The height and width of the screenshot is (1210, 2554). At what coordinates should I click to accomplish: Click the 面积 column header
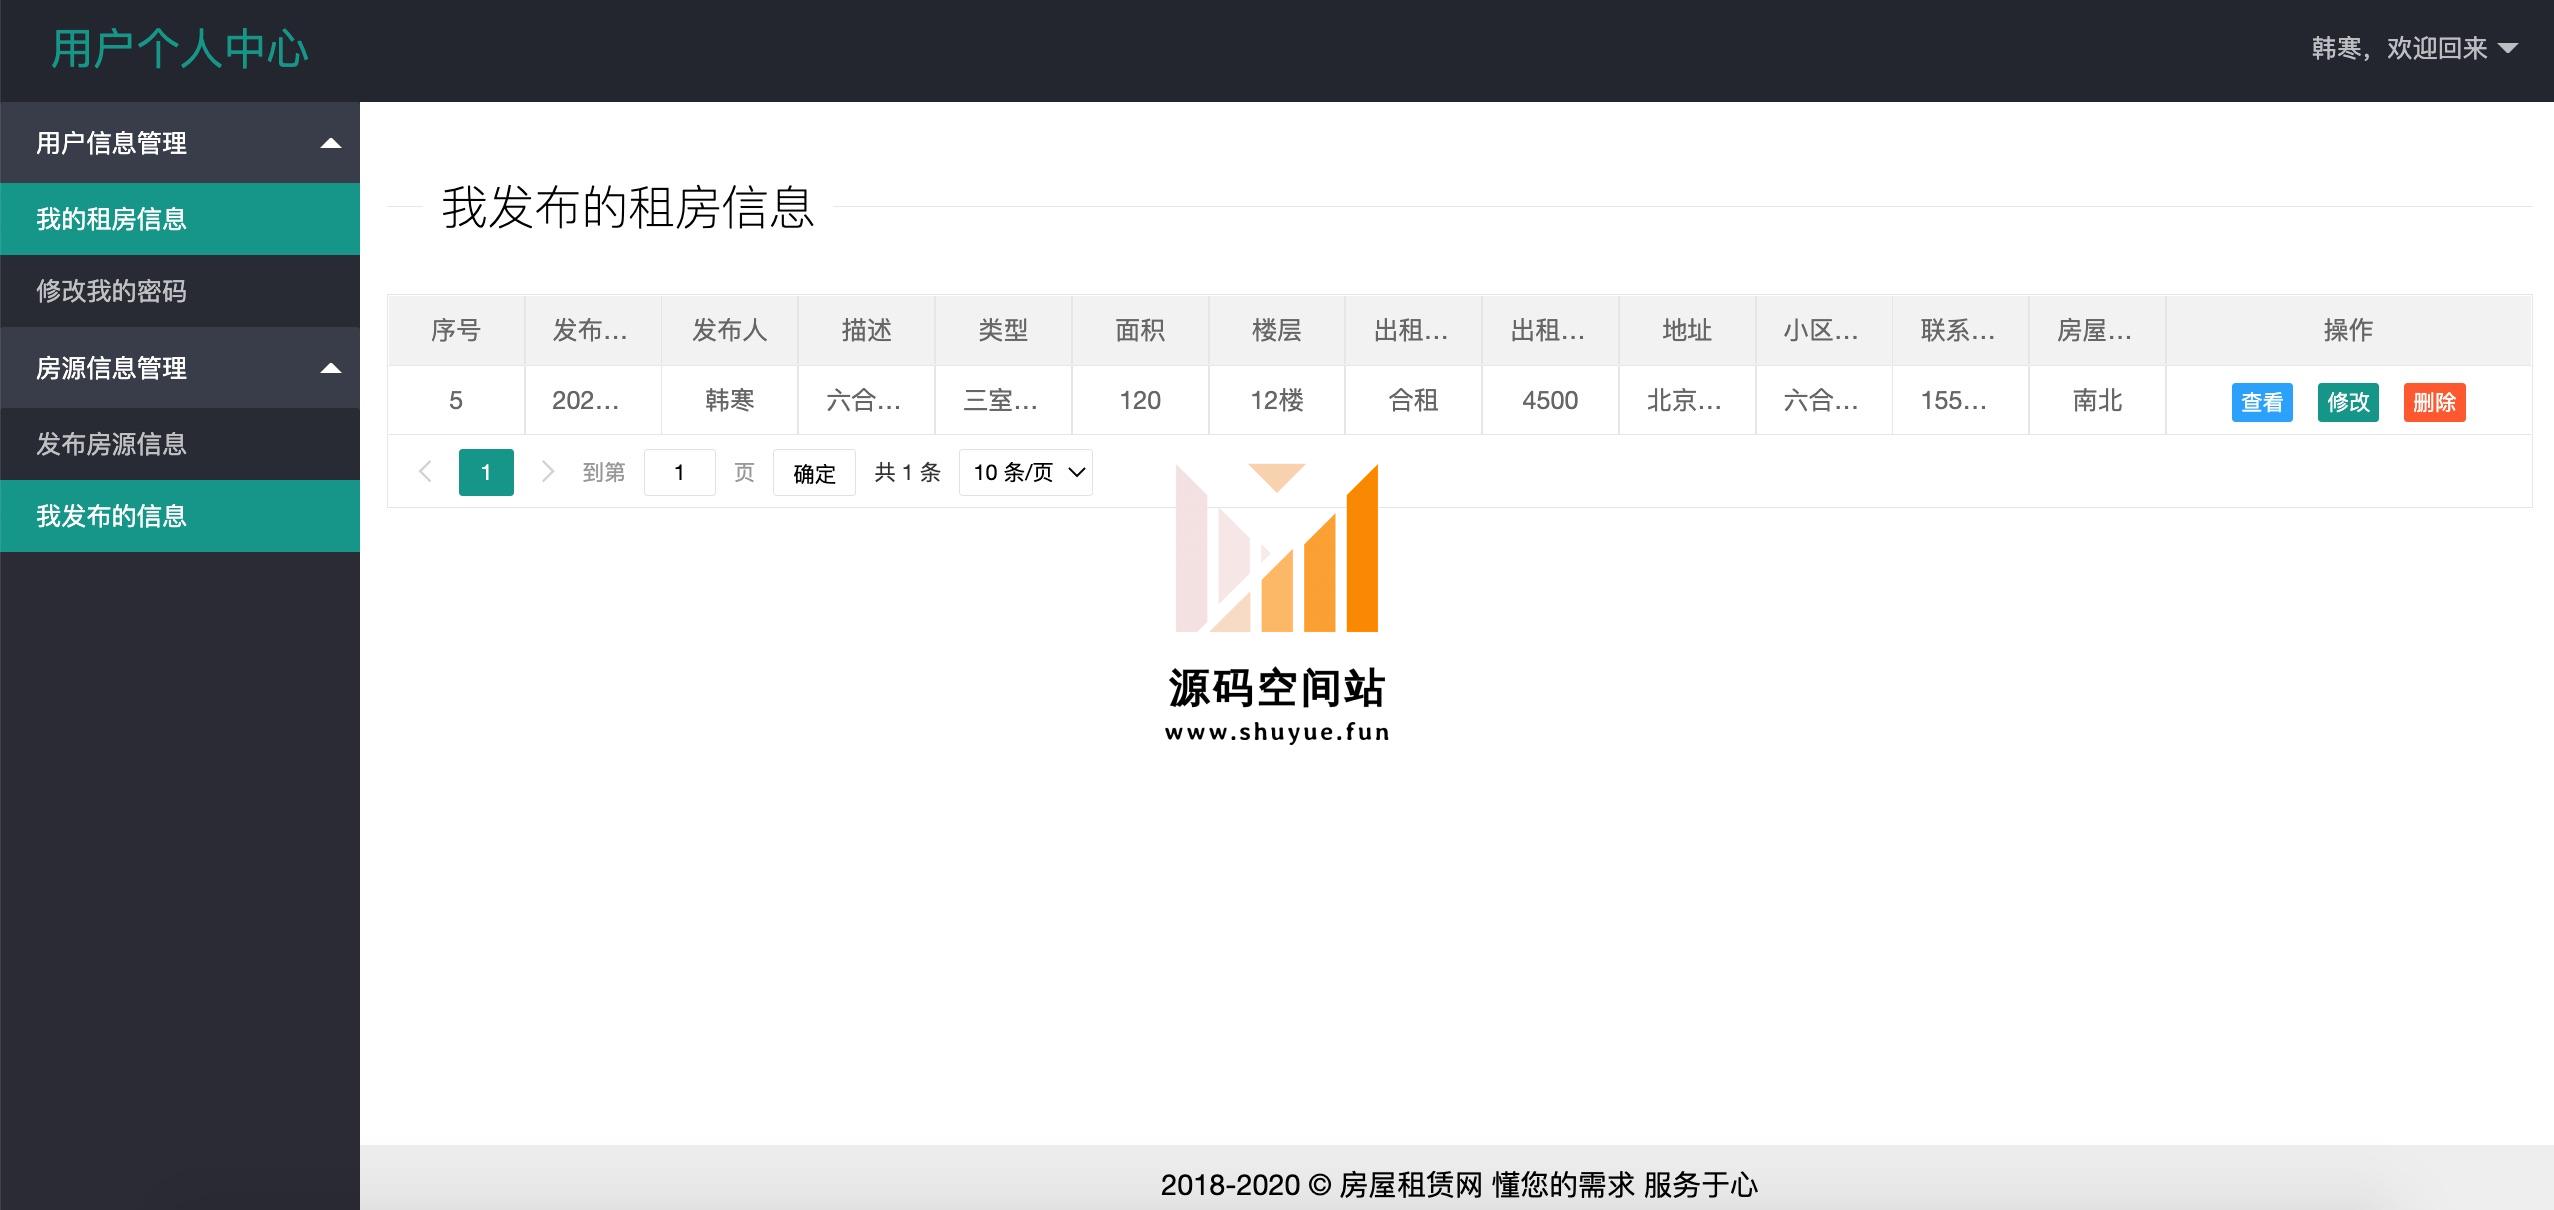click(x=1140, y=330)
